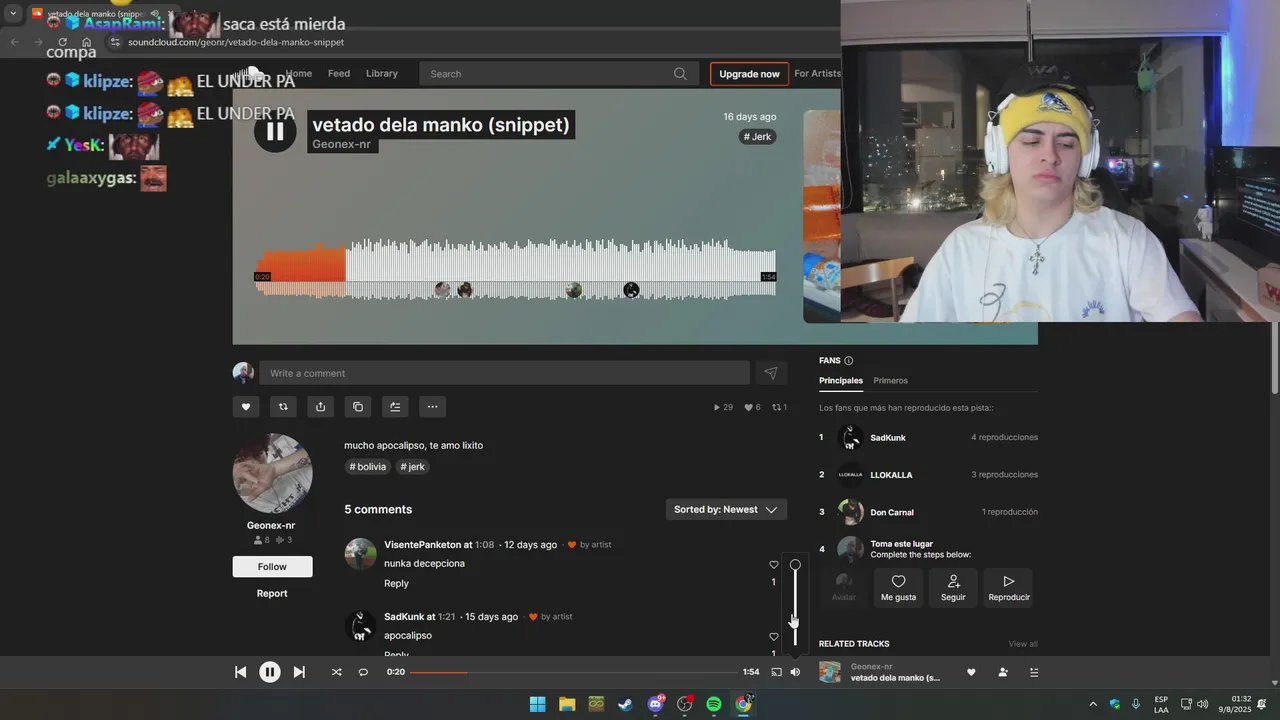Image resolution: width=1280 pixels, height=720 pixels.
Task: Click the Reproducir button
Action: 1009,588
